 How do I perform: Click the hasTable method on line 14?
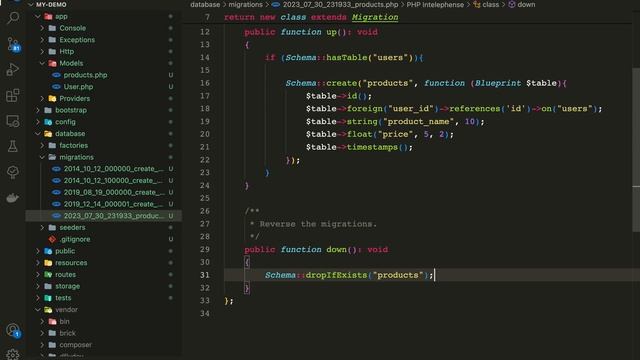347,58
